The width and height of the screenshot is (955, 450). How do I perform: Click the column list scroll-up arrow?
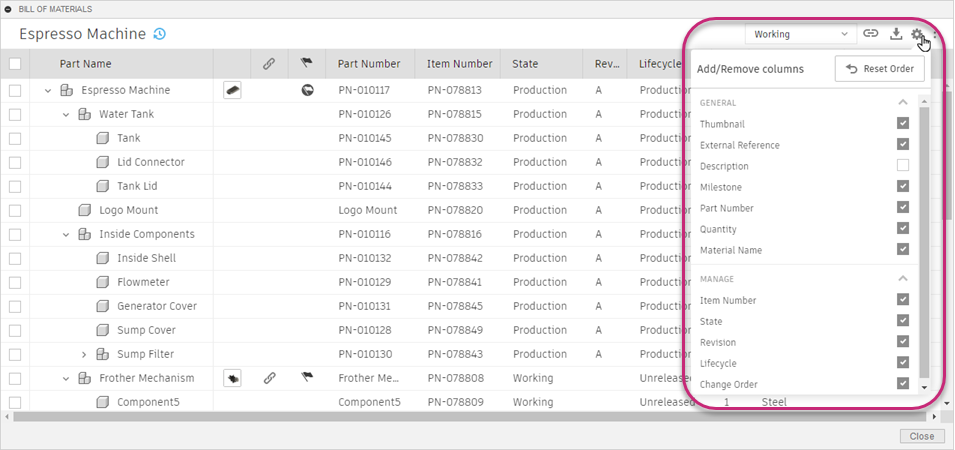tap(924, 101)
